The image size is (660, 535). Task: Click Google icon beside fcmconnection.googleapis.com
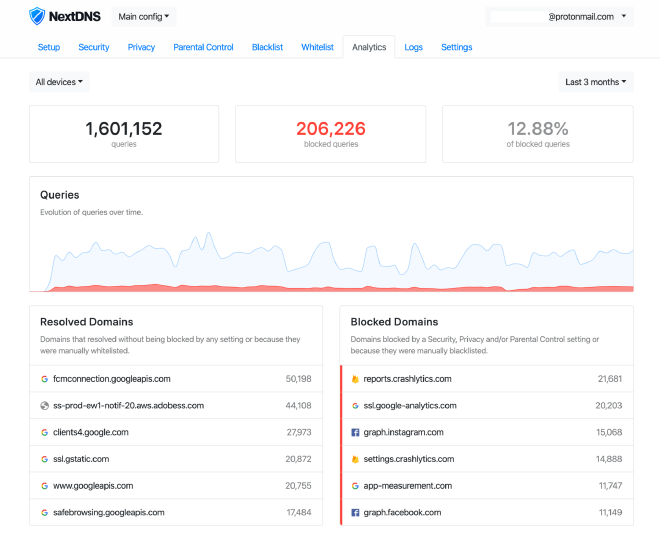44,379
